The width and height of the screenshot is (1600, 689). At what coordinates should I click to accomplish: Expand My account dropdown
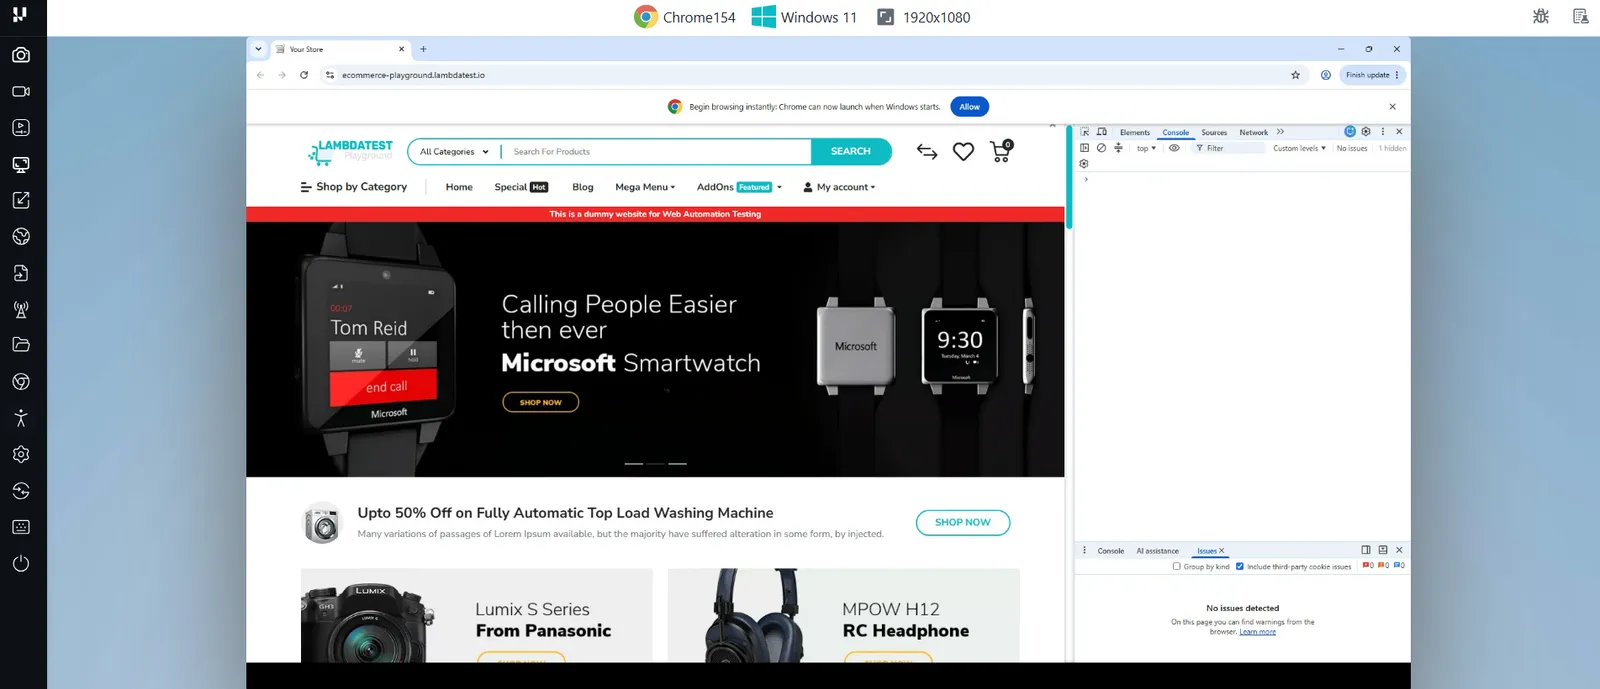tap(839, 187)
